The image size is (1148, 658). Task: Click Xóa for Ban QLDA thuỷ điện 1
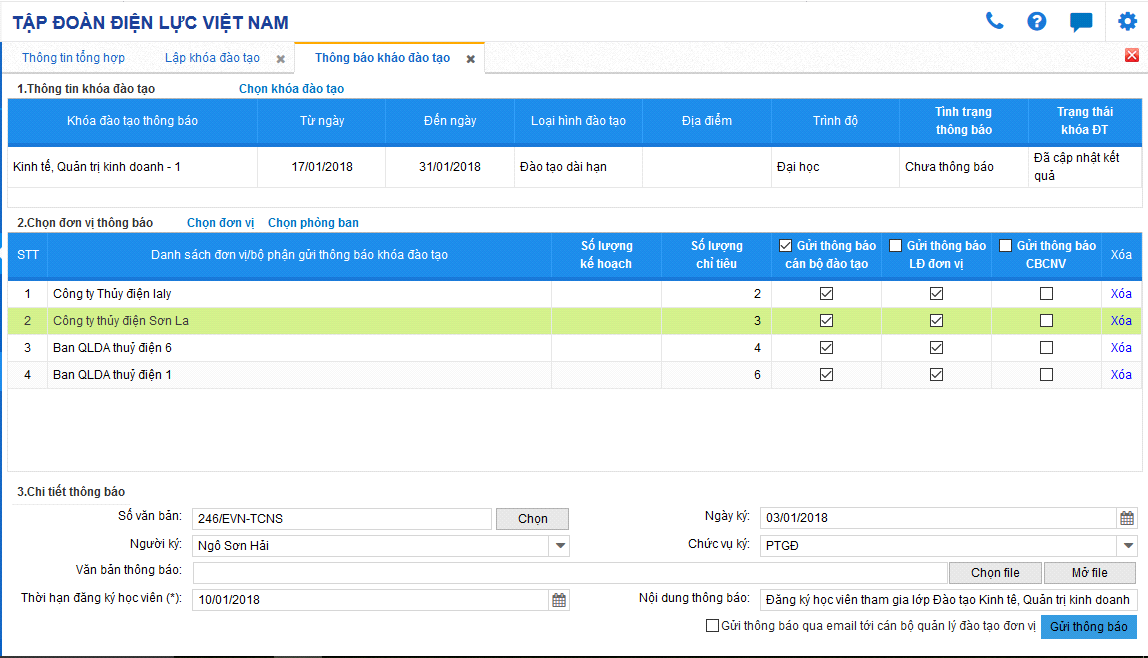(1121, 375)
